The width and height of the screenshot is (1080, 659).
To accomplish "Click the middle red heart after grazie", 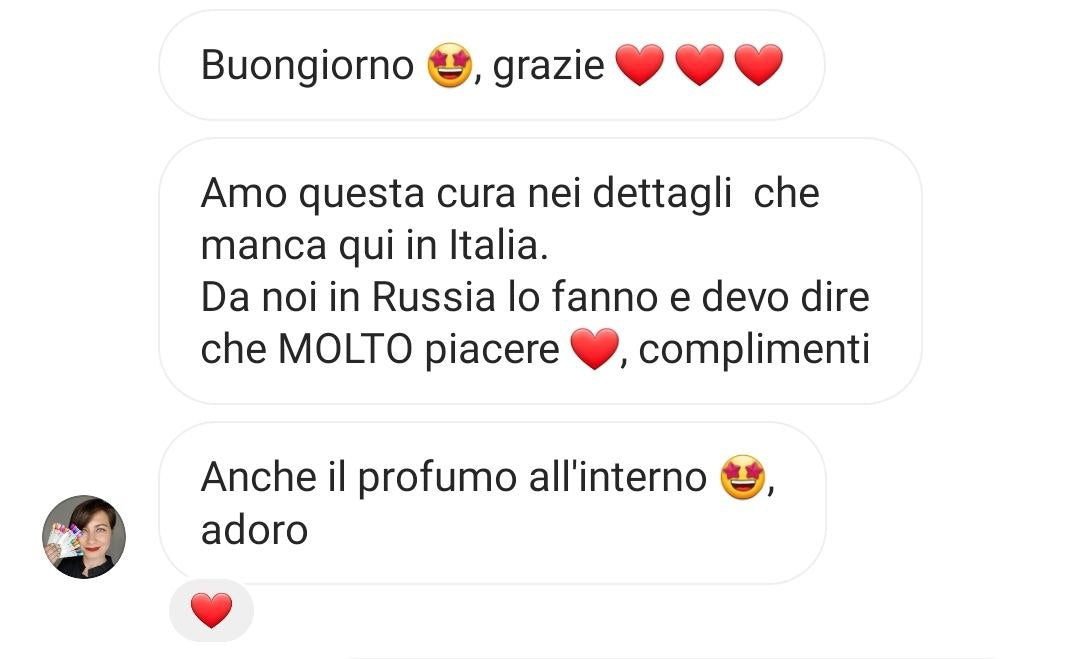I will coord(700,65).
